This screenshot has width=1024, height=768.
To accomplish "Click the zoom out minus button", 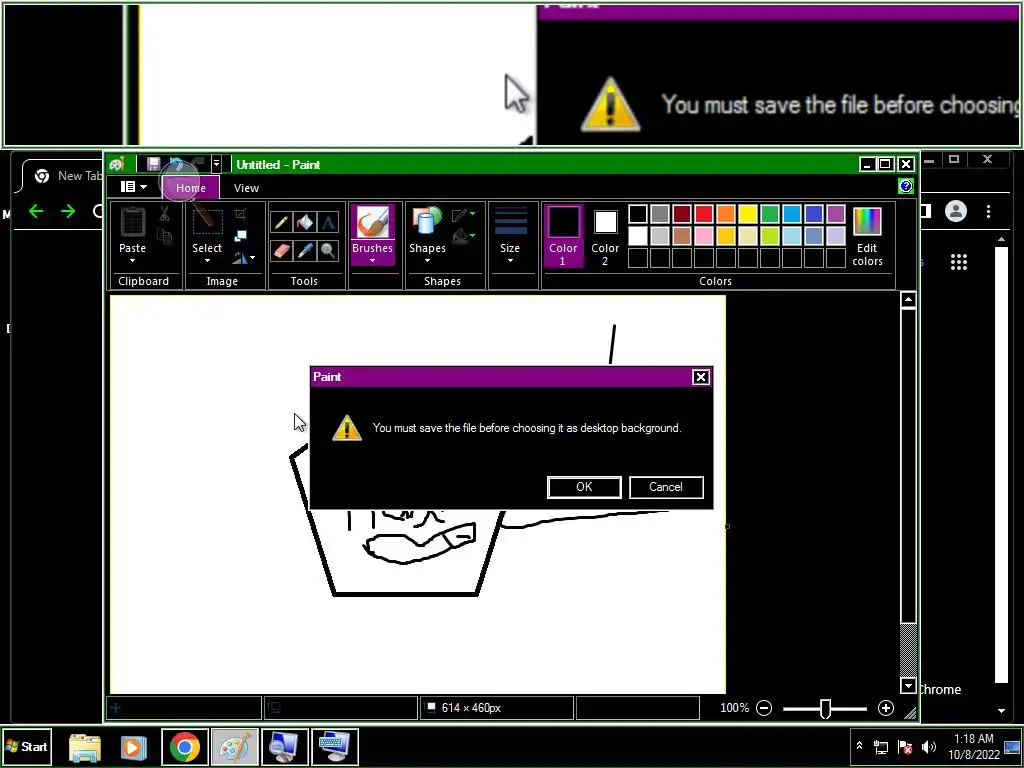I will [x=763, y=708].
